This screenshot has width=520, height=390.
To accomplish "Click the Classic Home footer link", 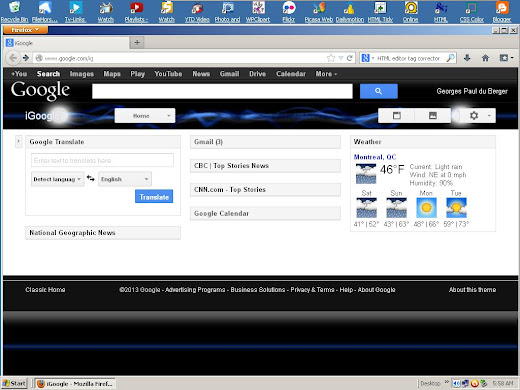I will click(45, 289).
